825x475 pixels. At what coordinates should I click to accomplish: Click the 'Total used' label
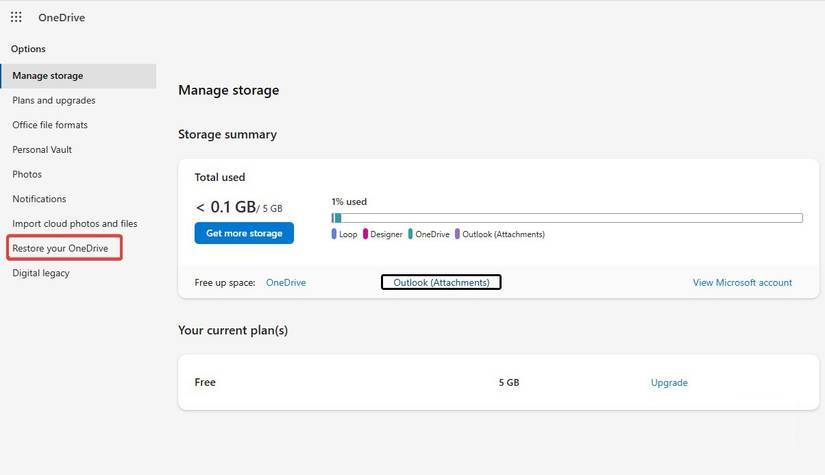coord(219,177)
